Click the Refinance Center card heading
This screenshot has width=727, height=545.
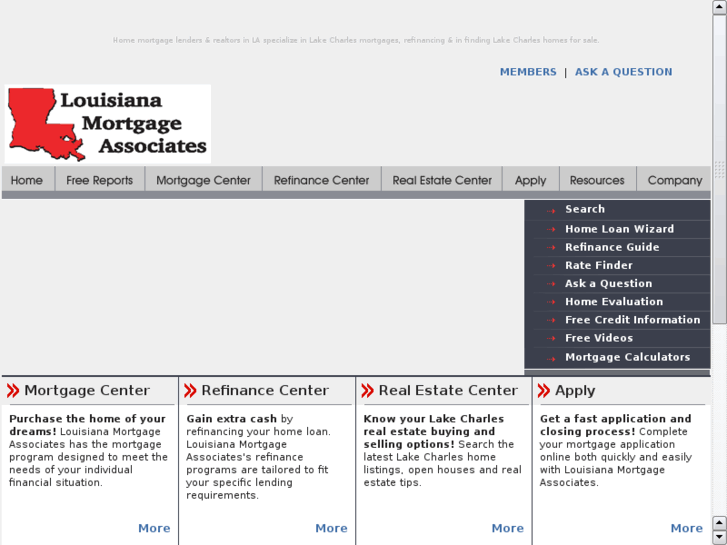pyautogui.click(x=265, y=391)
